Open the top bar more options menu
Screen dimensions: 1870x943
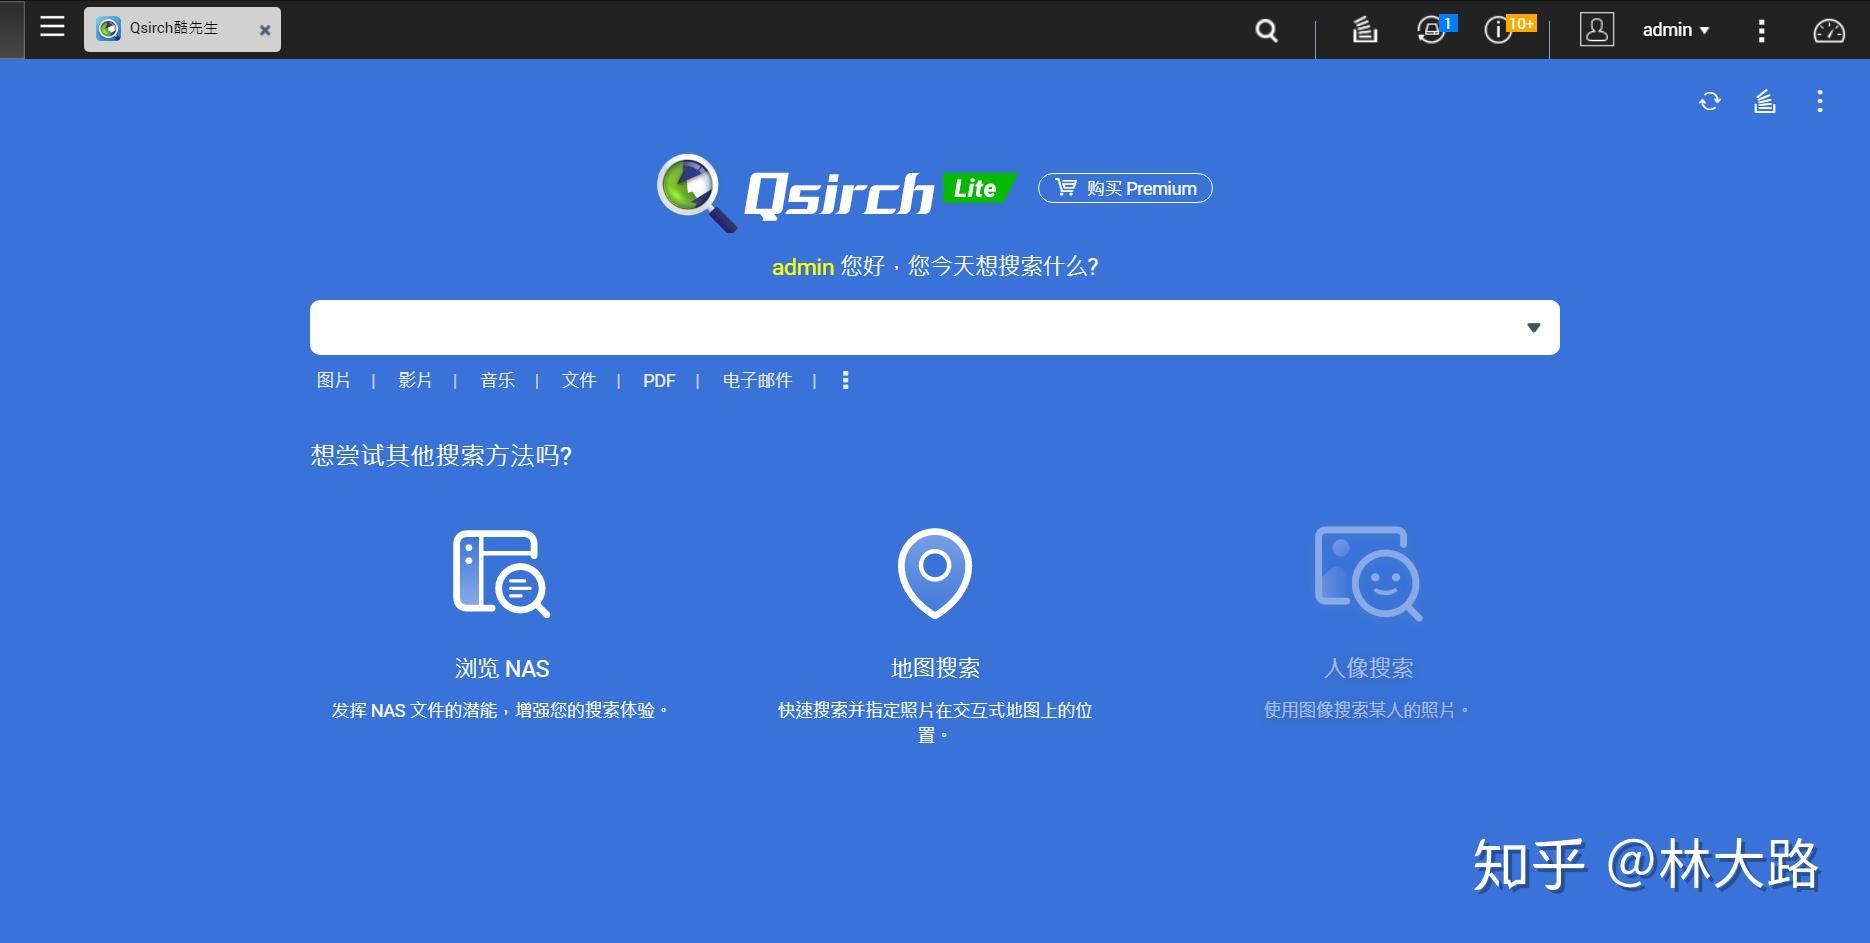(x=1761, y=30)
